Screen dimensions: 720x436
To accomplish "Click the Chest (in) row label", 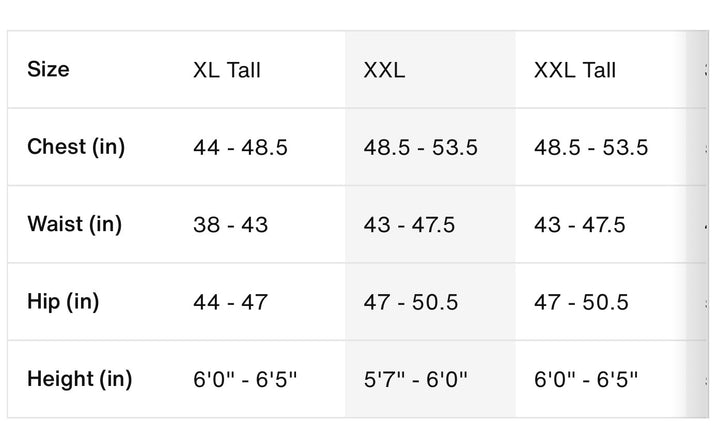I will [76, 147].
